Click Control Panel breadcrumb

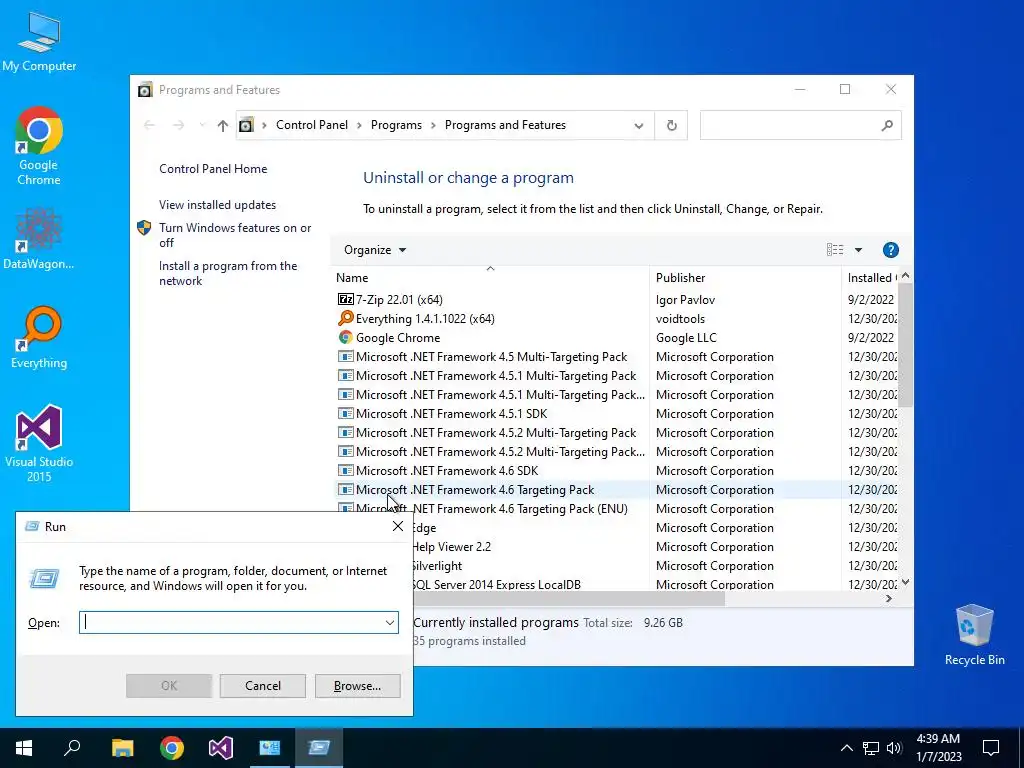point(312,125)
